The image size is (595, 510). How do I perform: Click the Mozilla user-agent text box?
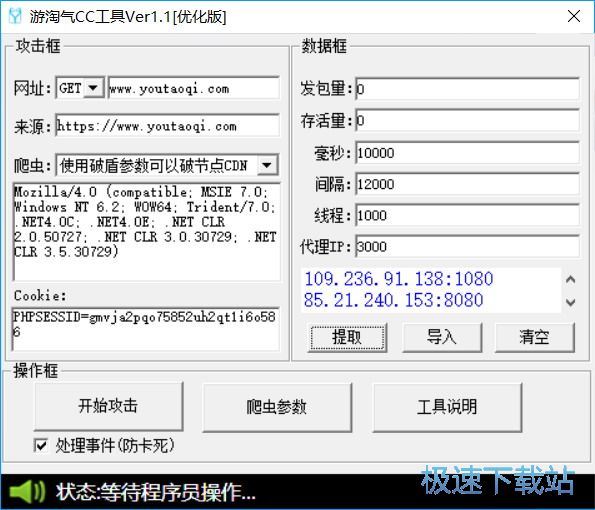[x=146, y=232]
